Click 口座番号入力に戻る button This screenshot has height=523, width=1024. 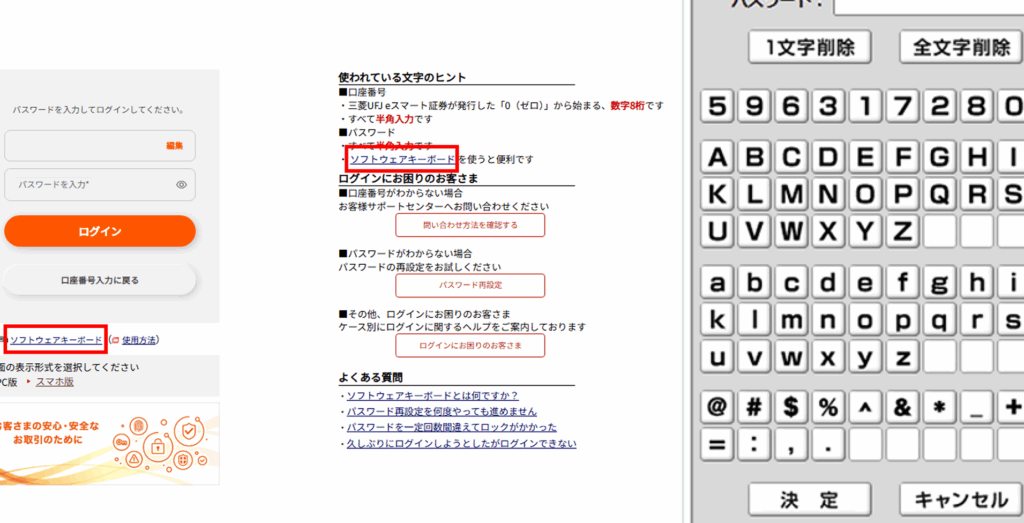(x=100, y=281)
